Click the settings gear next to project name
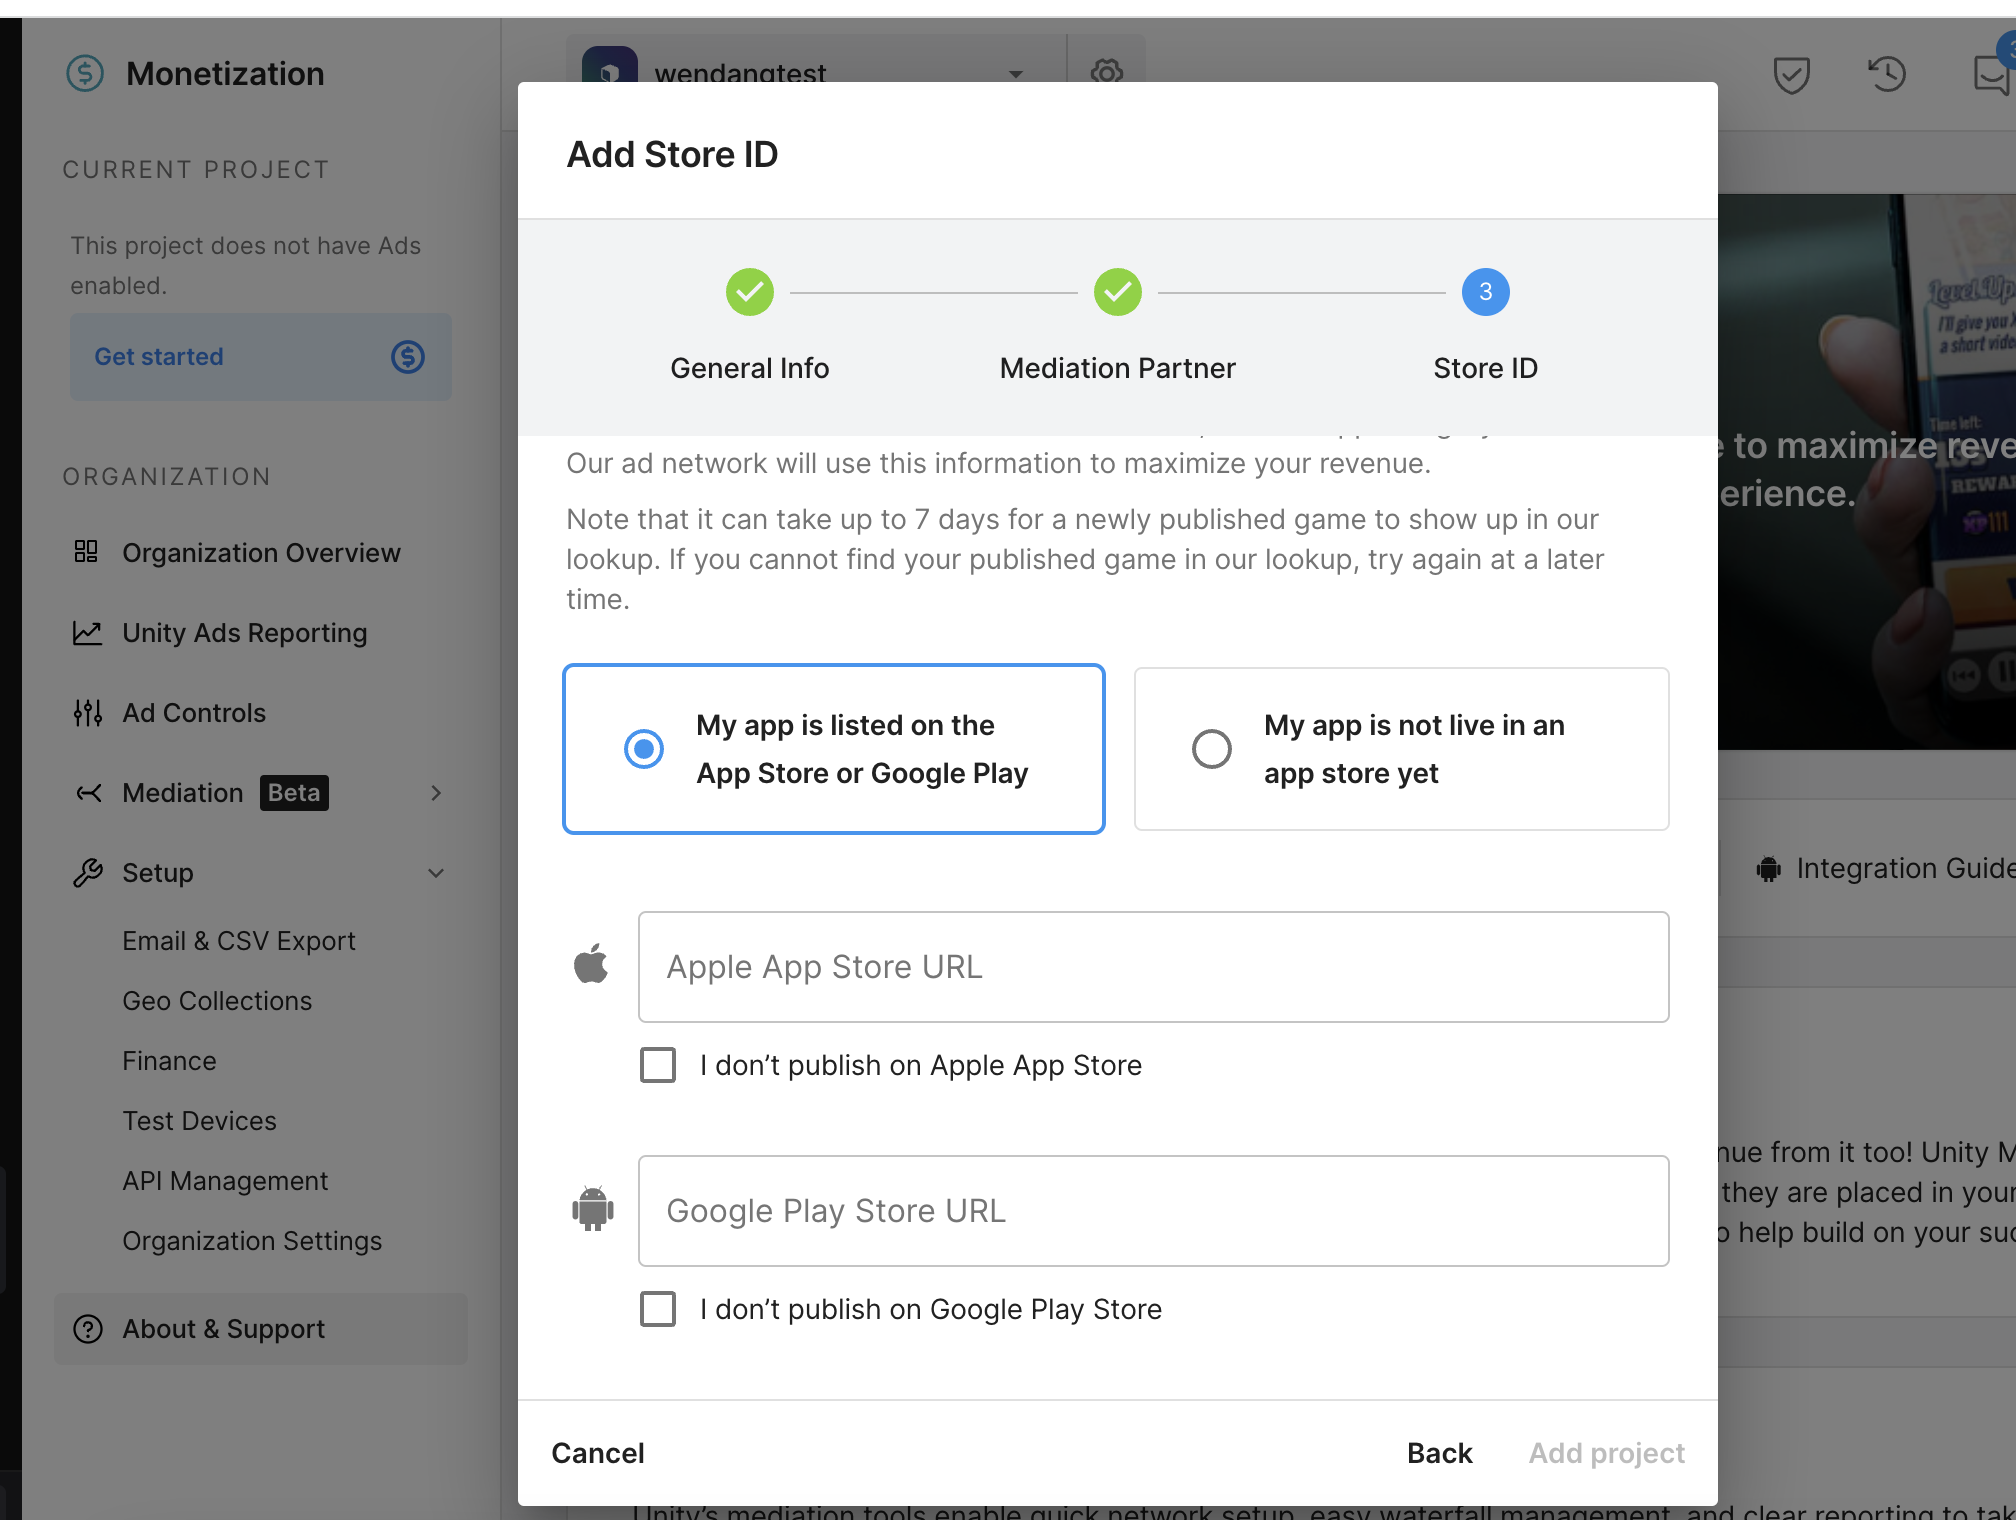This screenshot has height=1520, width=2016. 1106,72
